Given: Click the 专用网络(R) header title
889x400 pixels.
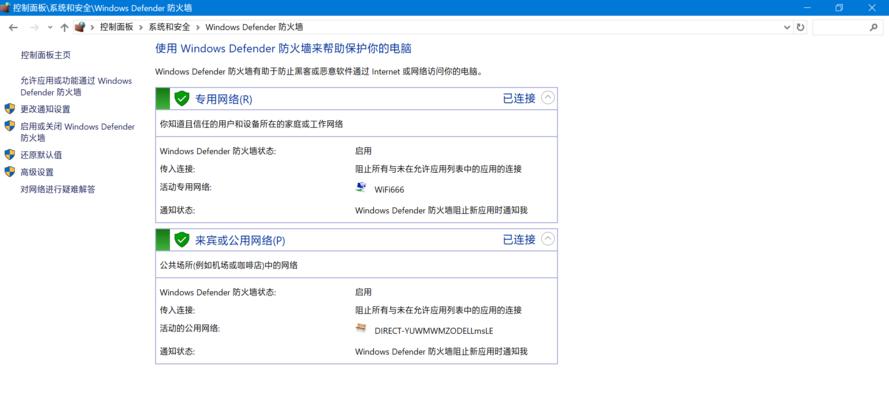Looking at the screenshot, I should 224,99.
